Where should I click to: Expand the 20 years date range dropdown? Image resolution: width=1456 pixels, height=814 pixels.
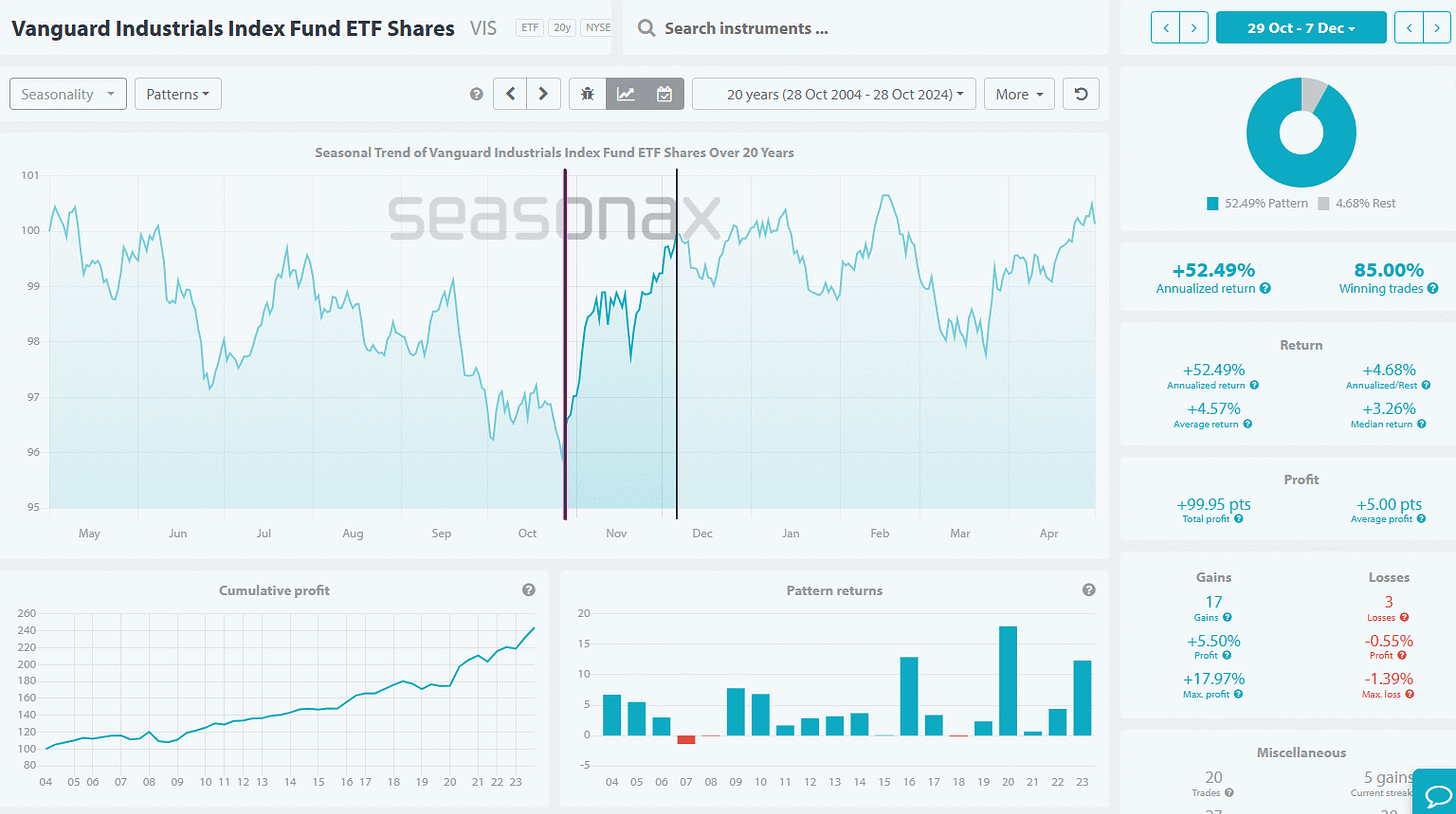834,94
